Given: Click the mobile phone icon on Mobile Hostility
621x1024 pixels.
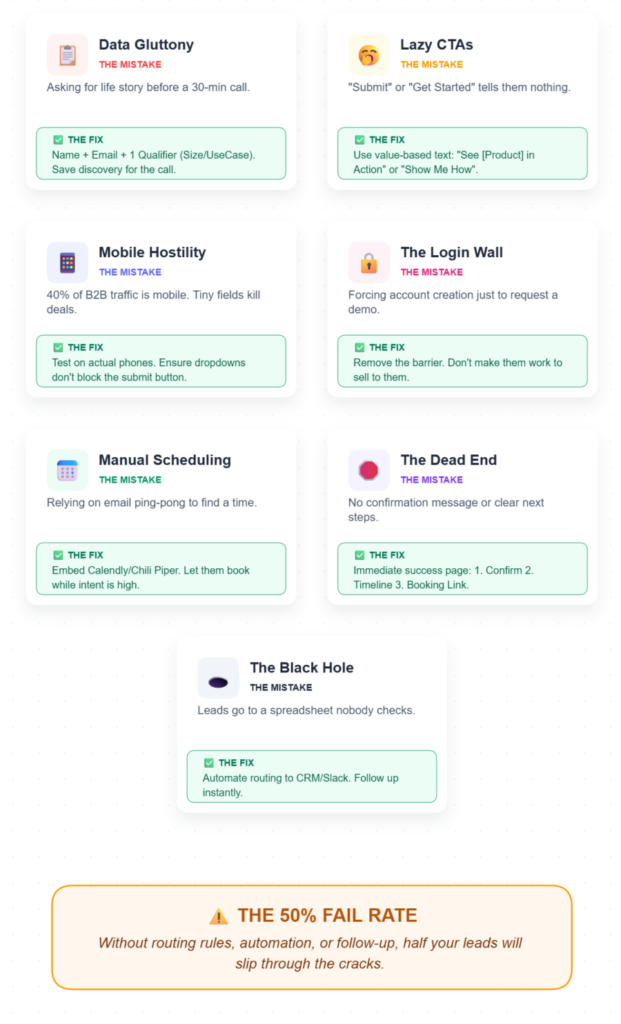Looking at the screenshot, I should click(67, 262).
